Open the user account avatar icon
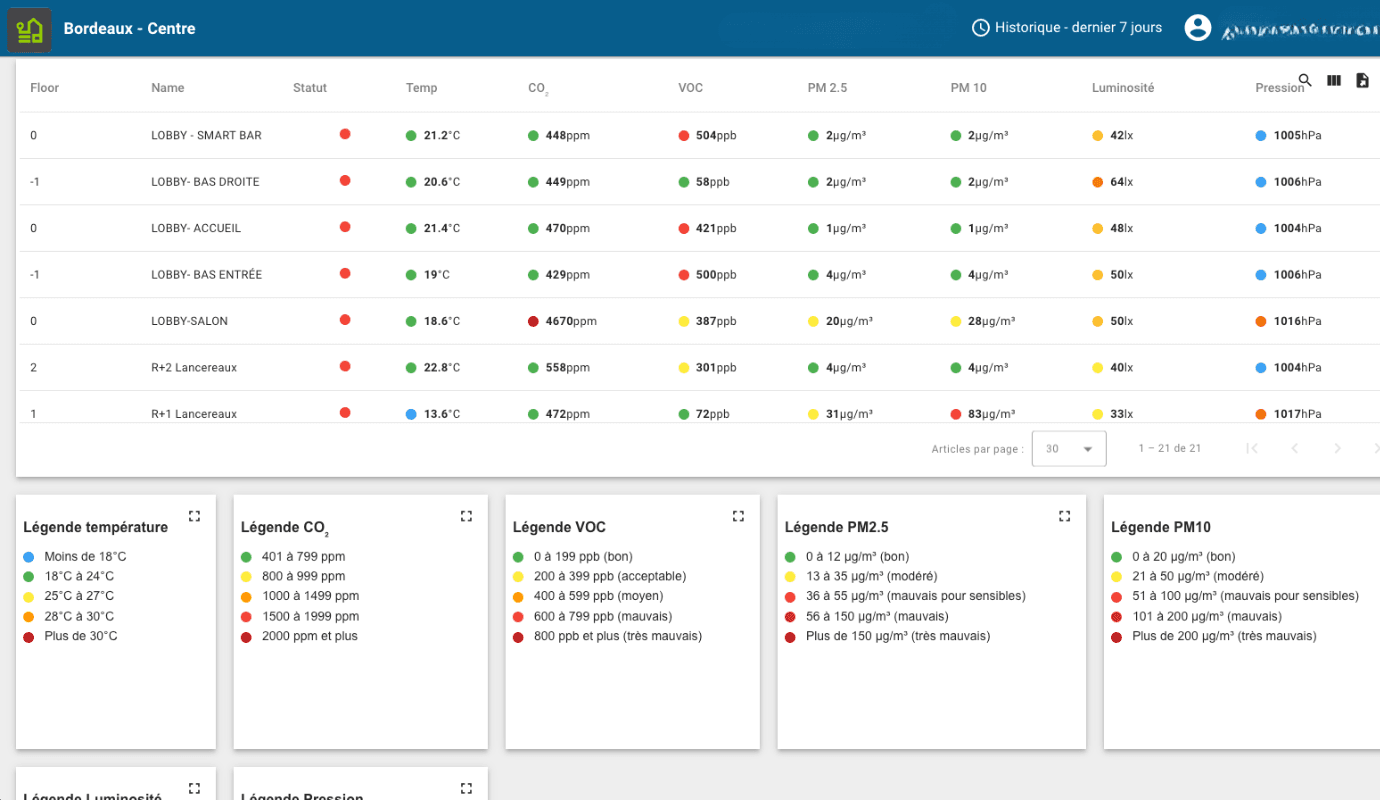Viewport: 1380px width, 800px height. tap(1197, 28)
